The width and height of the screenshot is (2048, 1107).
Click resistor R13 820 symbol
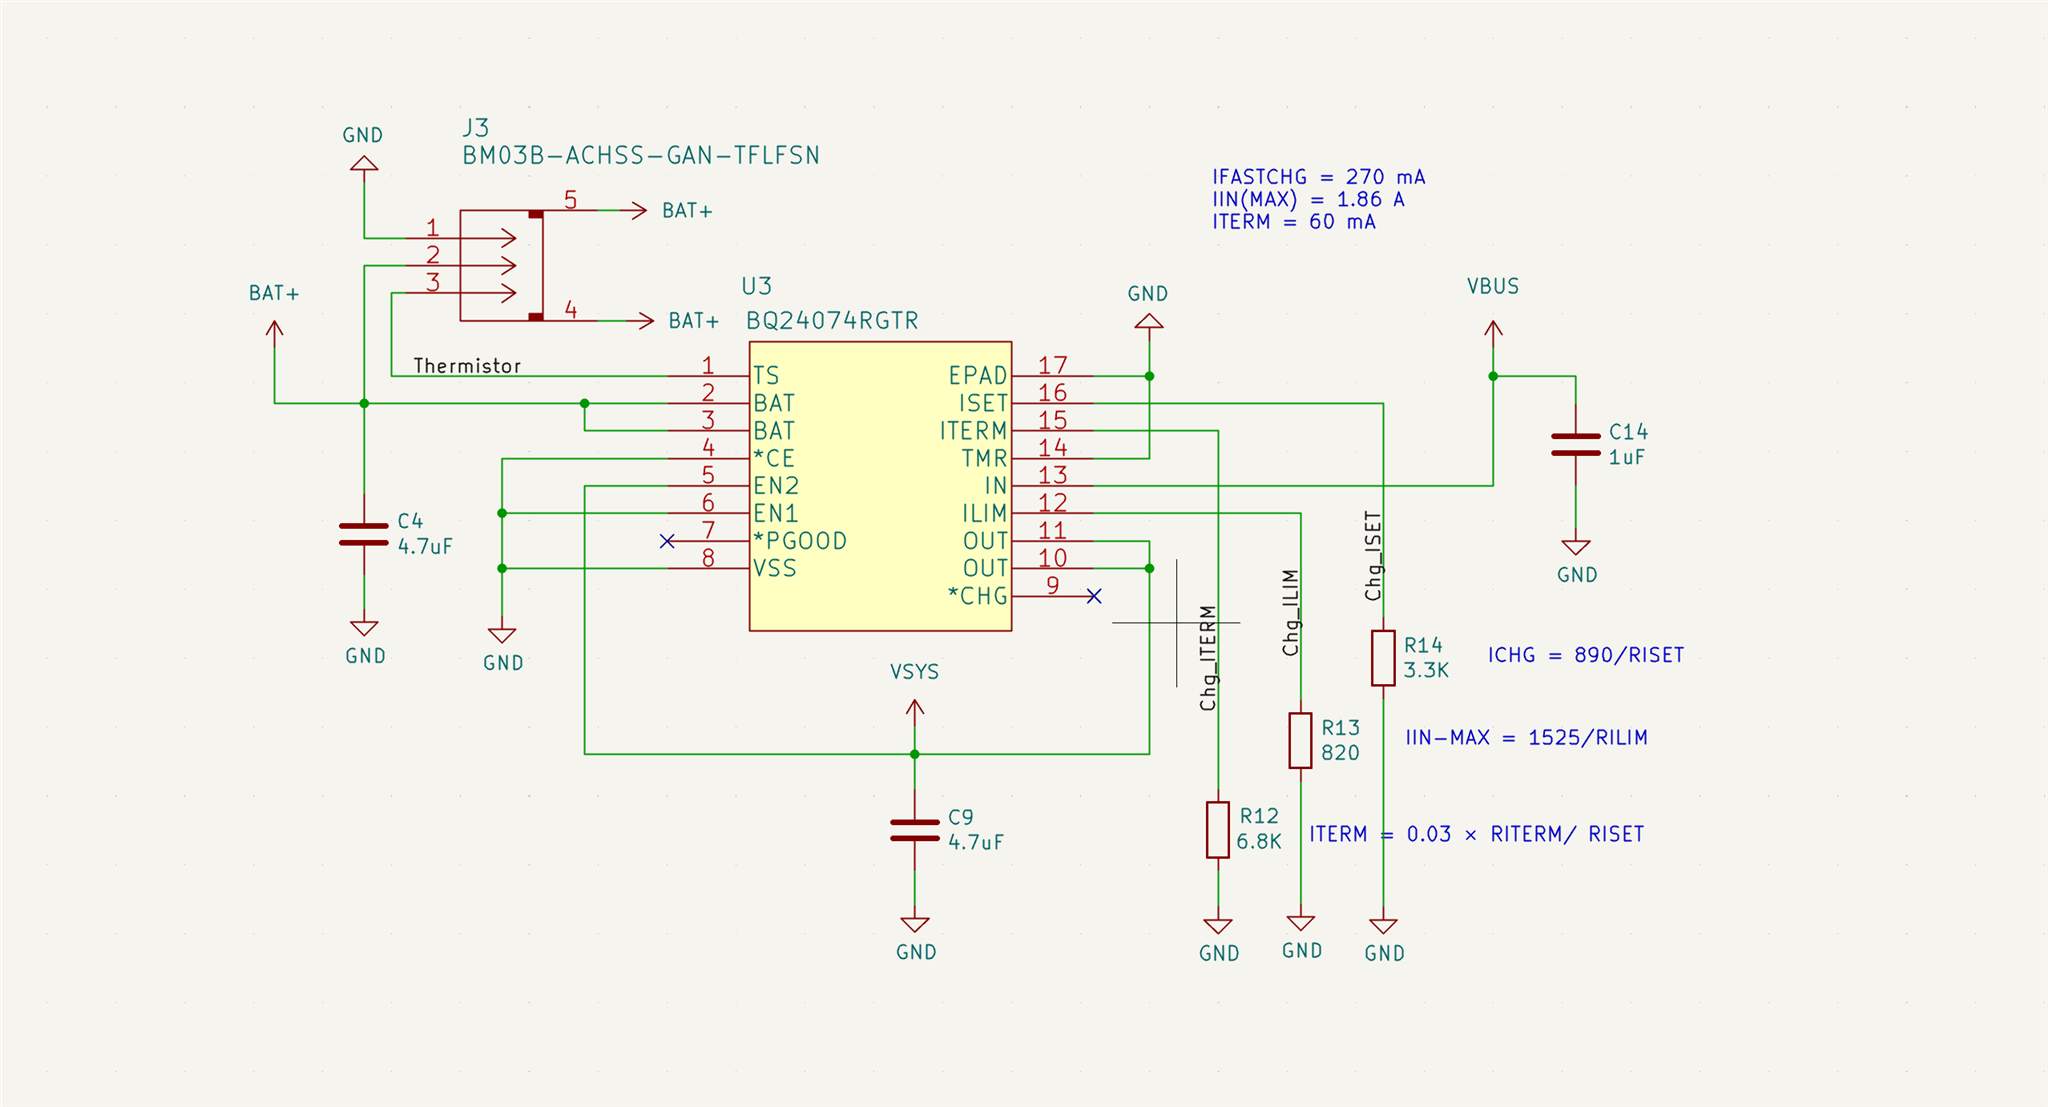1300,740
